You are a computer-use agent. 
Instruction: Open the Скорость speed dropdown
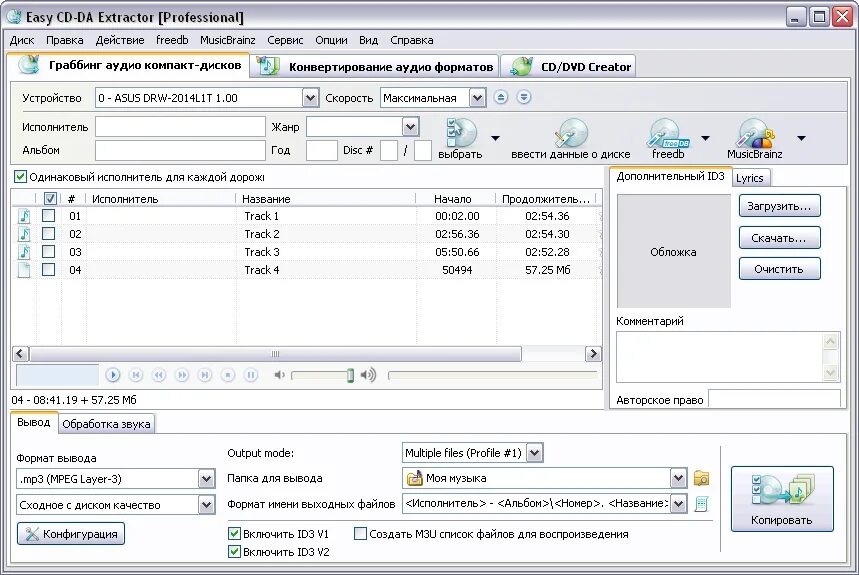click(x=477, y=98)
